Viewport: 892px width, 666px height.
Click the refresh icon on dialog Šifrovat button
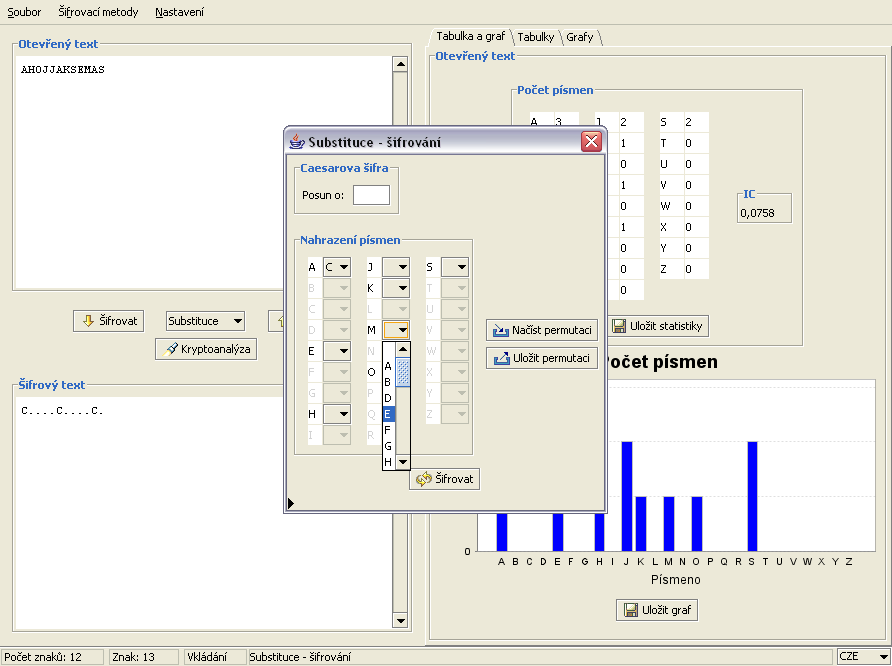pyautogui.click(x=424, y=479)
